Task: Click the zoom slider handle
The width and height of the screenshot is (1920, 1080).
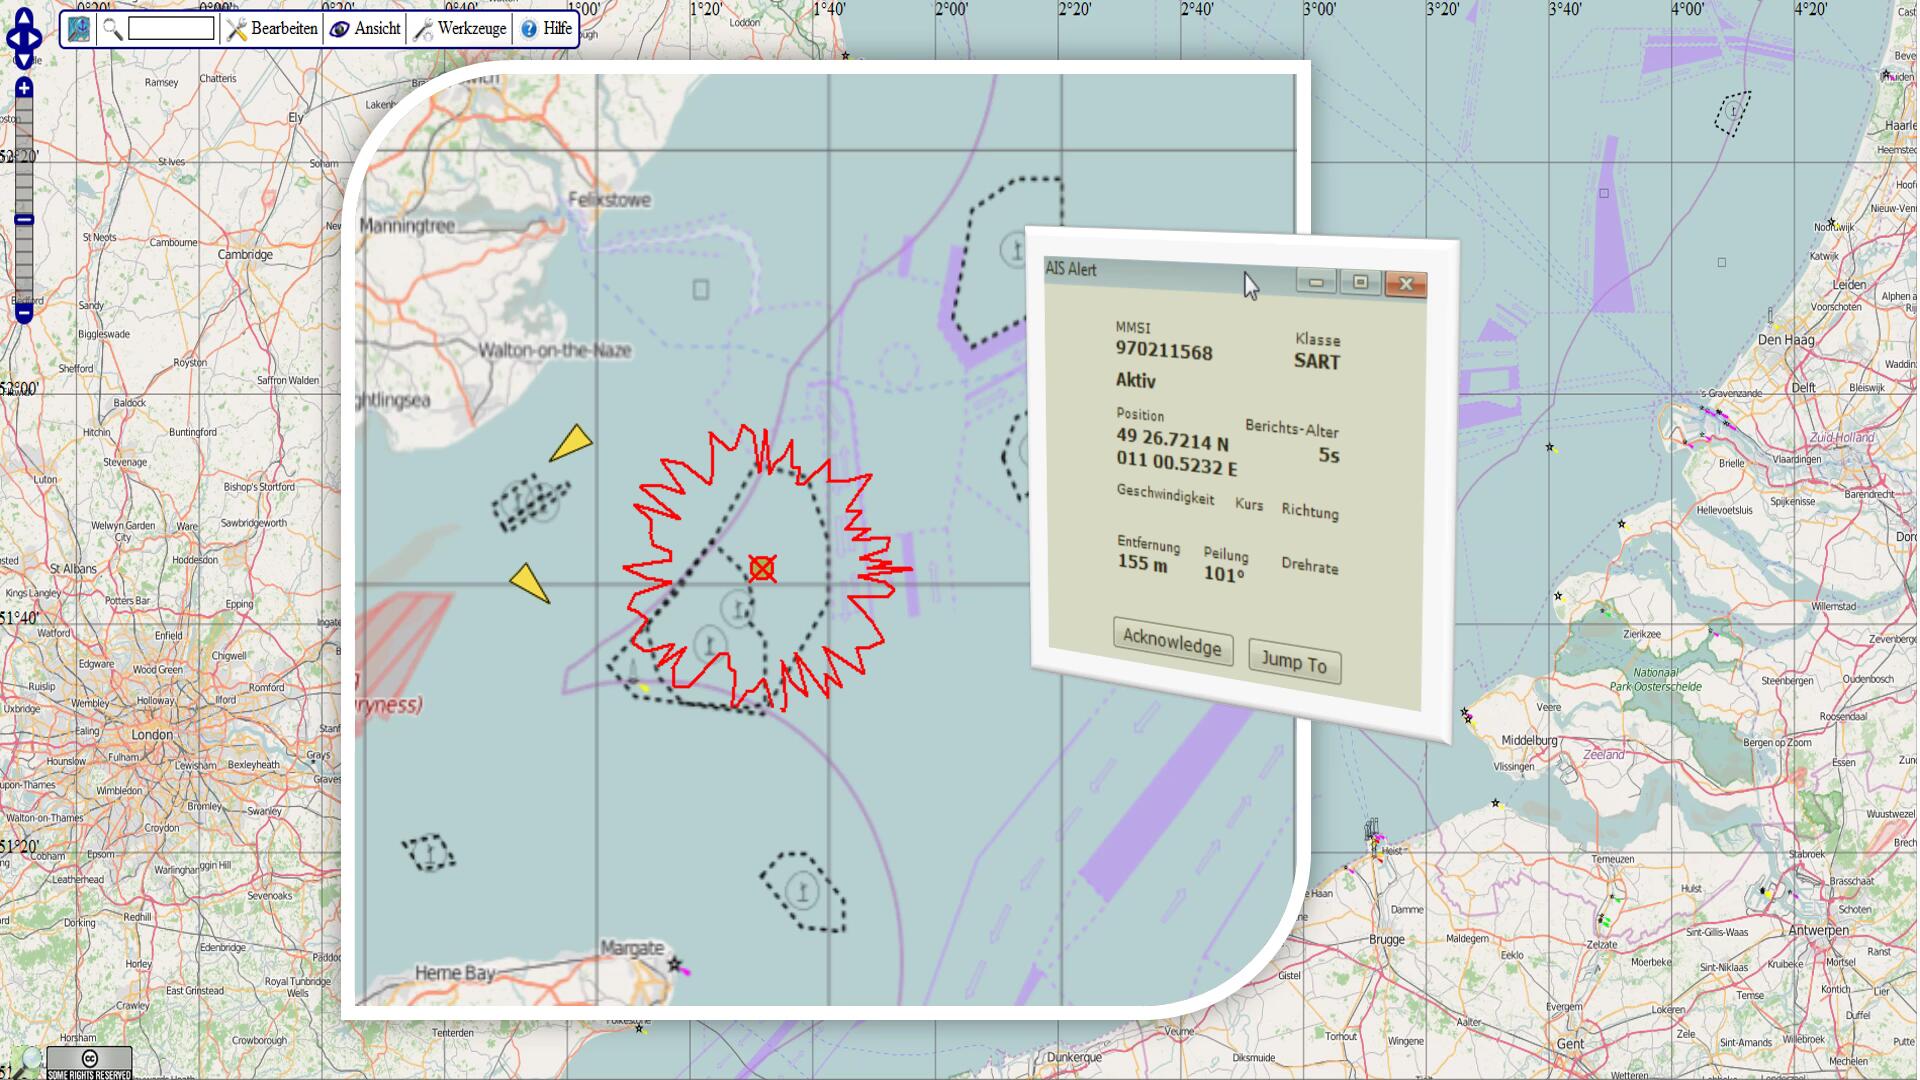Action: click(24, 220)
